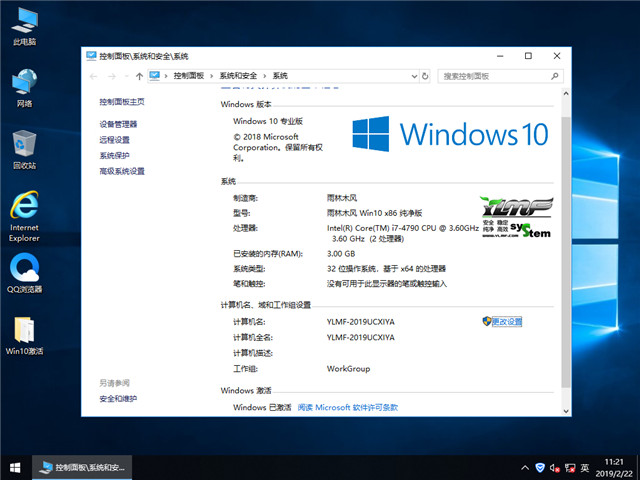Open 安全和维护 link
640x480 pixels.
click(x=118, y=399)
